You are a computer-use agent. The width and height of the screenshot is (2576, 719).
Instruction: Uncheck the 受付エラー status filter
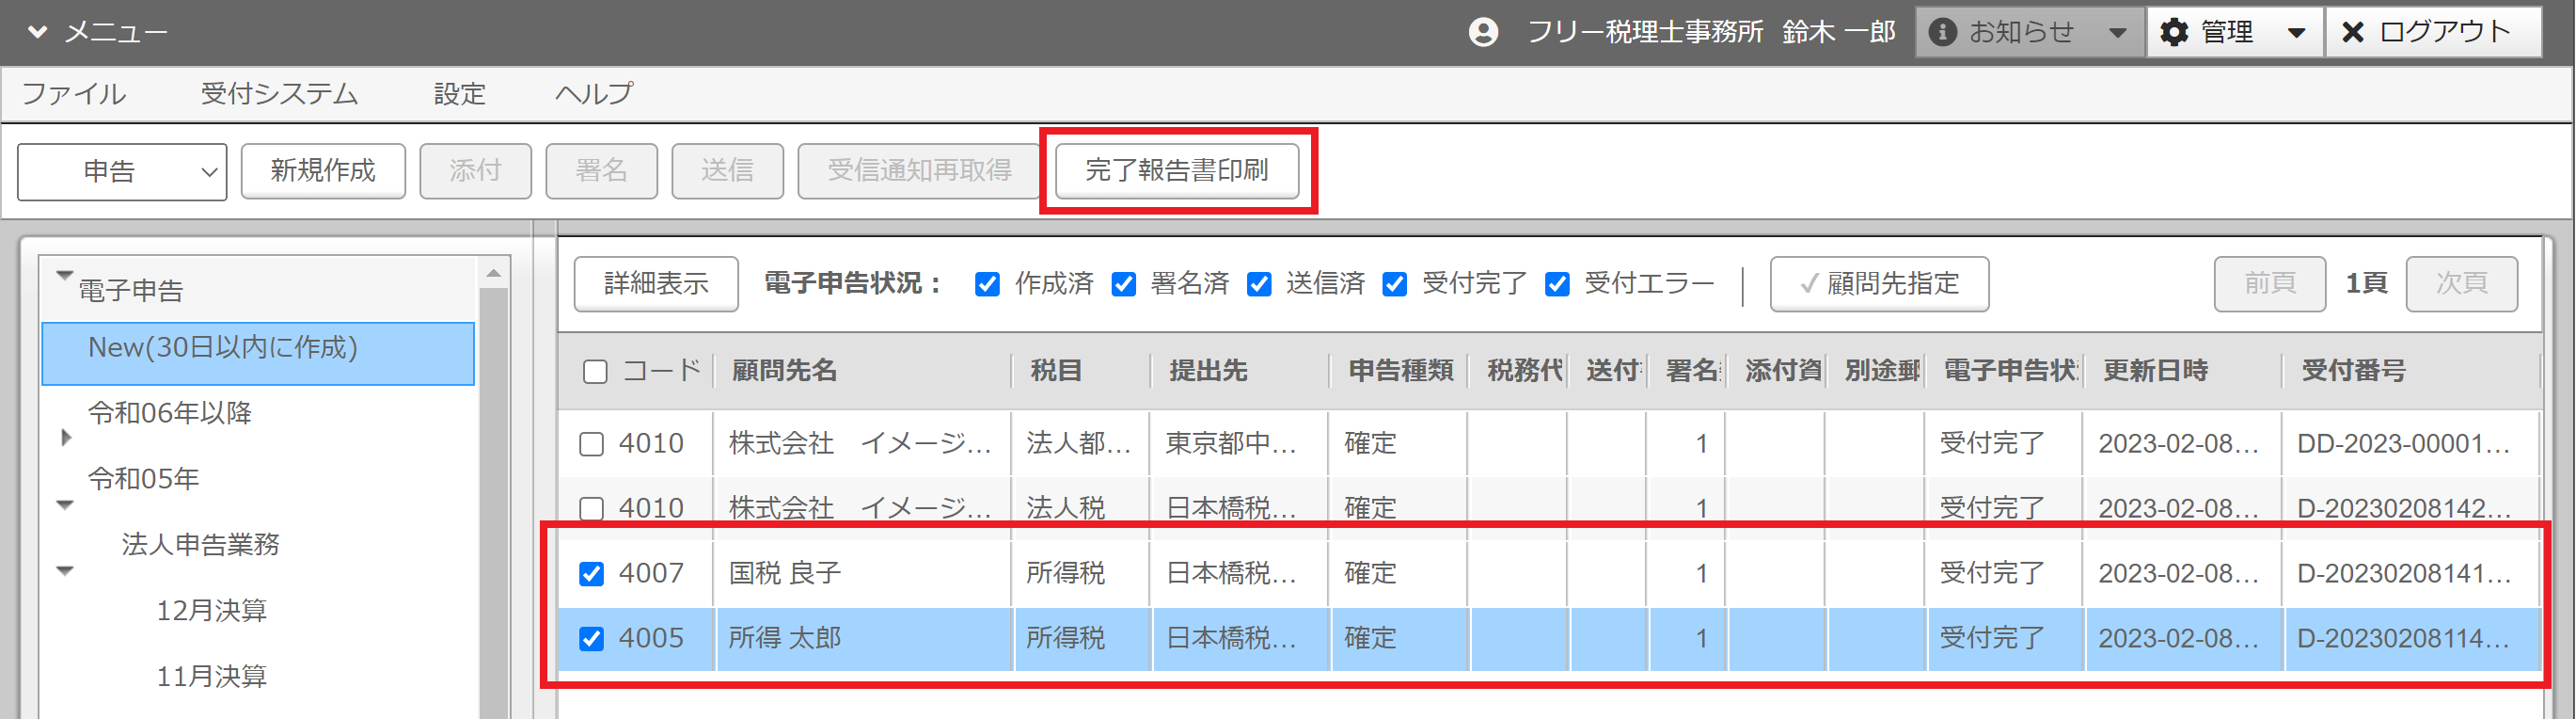(x=1557, y=284)
